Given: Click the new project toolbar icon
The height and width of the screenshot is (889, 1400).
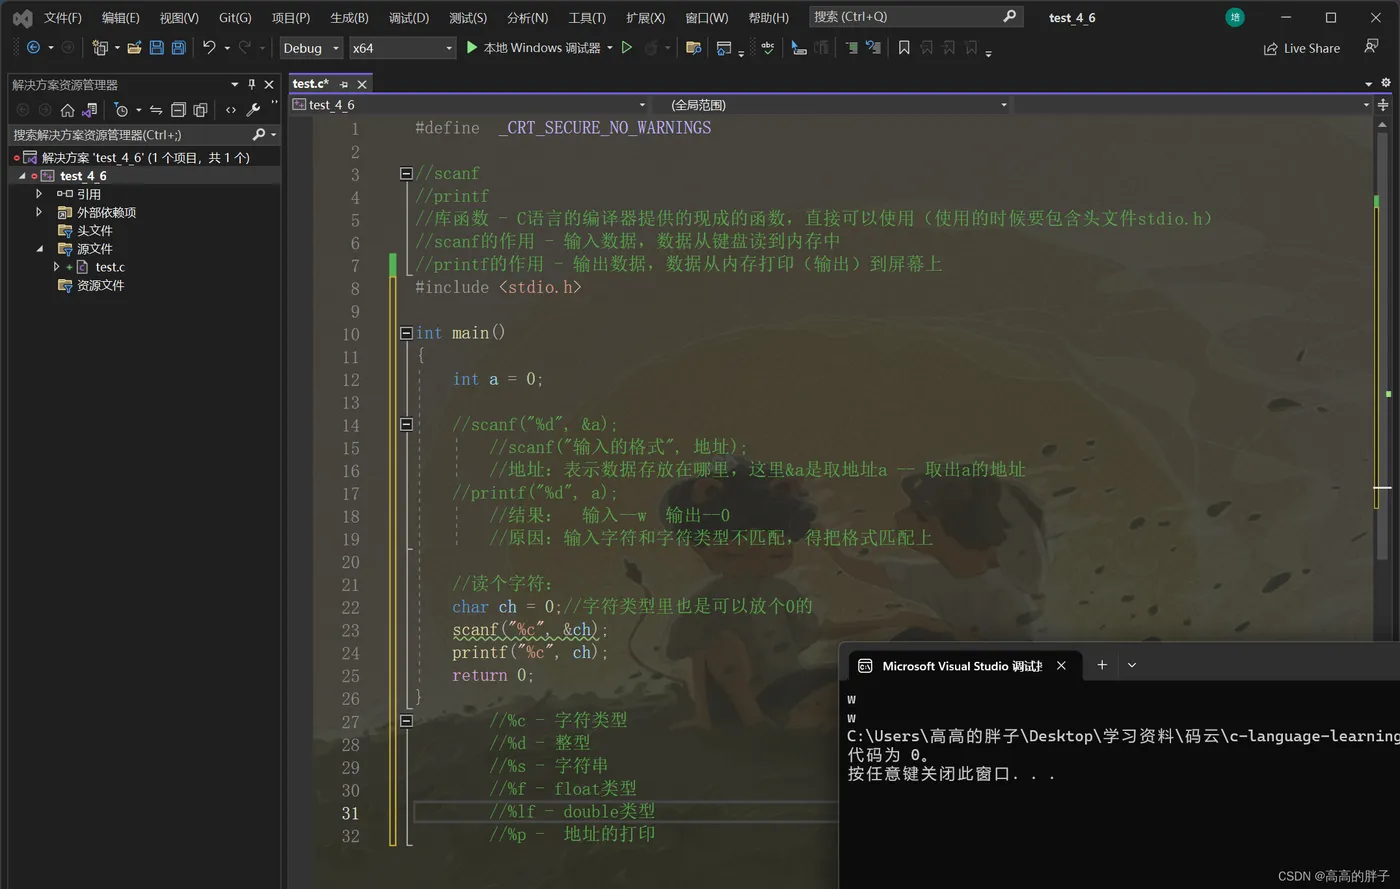Looking at the screenshot, I should tap(99, 47).
